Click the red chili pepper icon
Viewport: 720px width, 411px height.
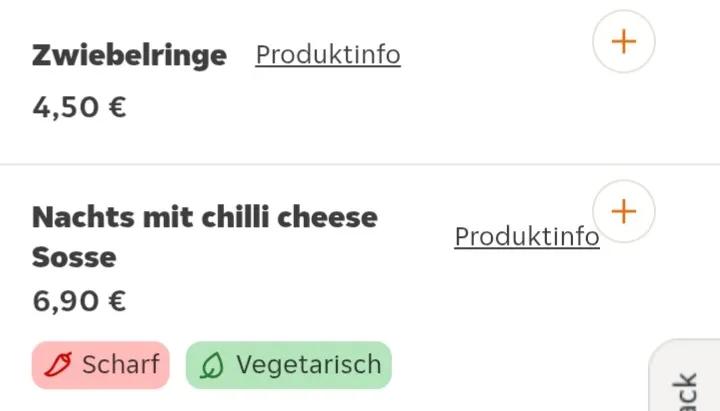tap(60, 365)
